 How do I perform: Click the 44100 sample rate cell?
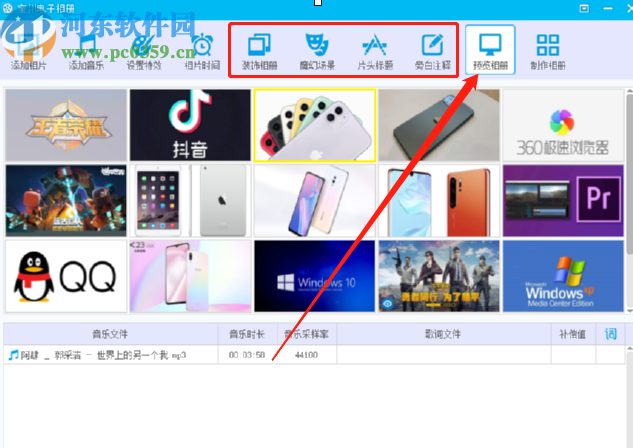click(x=306, y=355)
